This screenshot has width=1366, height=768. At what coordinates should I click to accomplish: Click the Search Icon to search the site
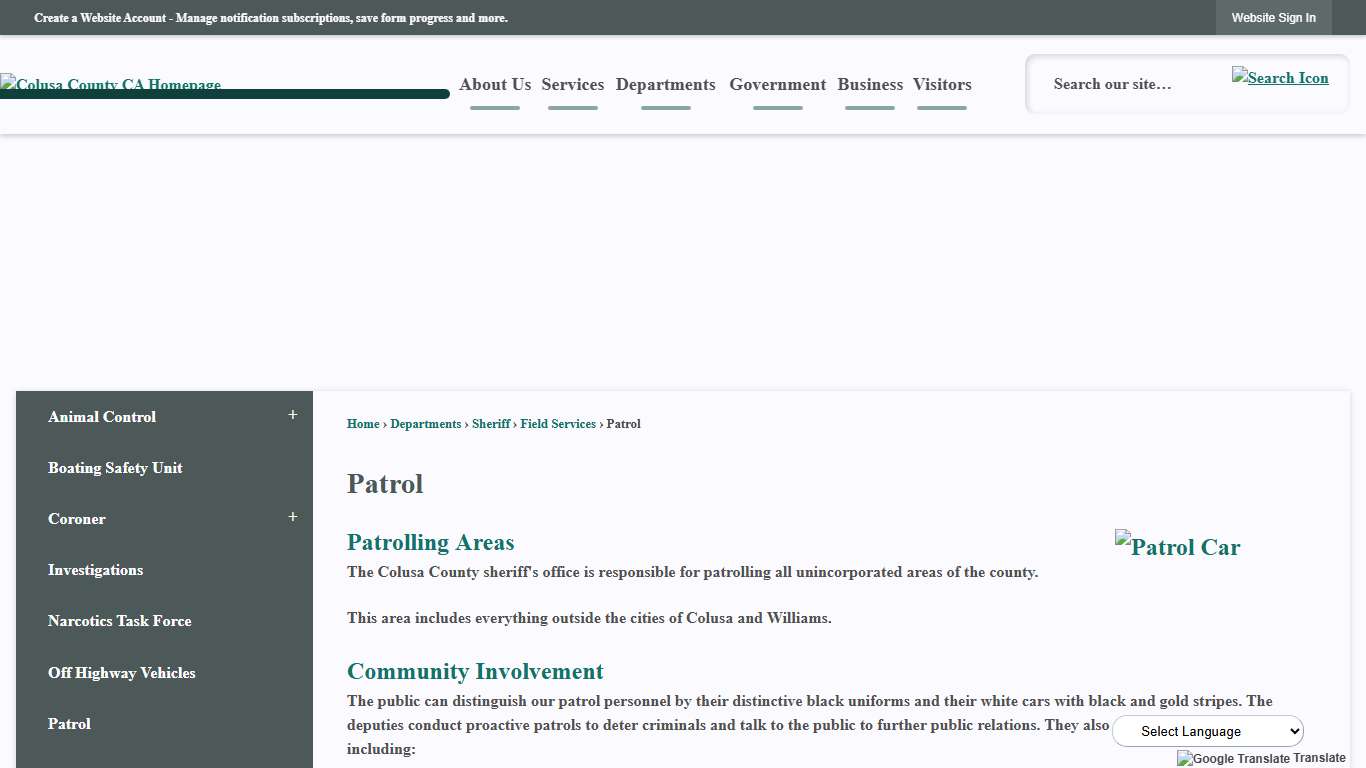(1280, 77)
